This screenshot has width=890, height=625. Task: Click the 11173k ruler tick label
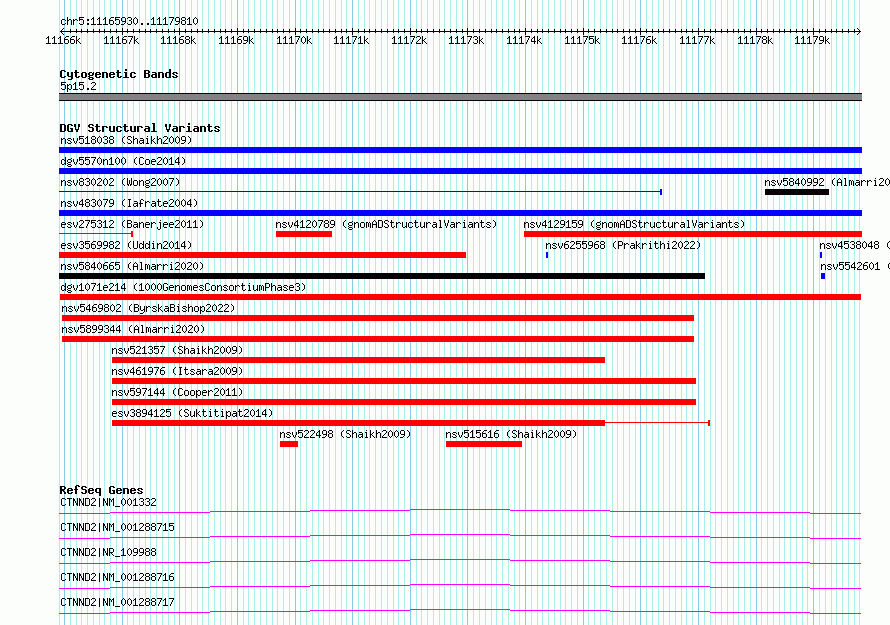(466, 40)
